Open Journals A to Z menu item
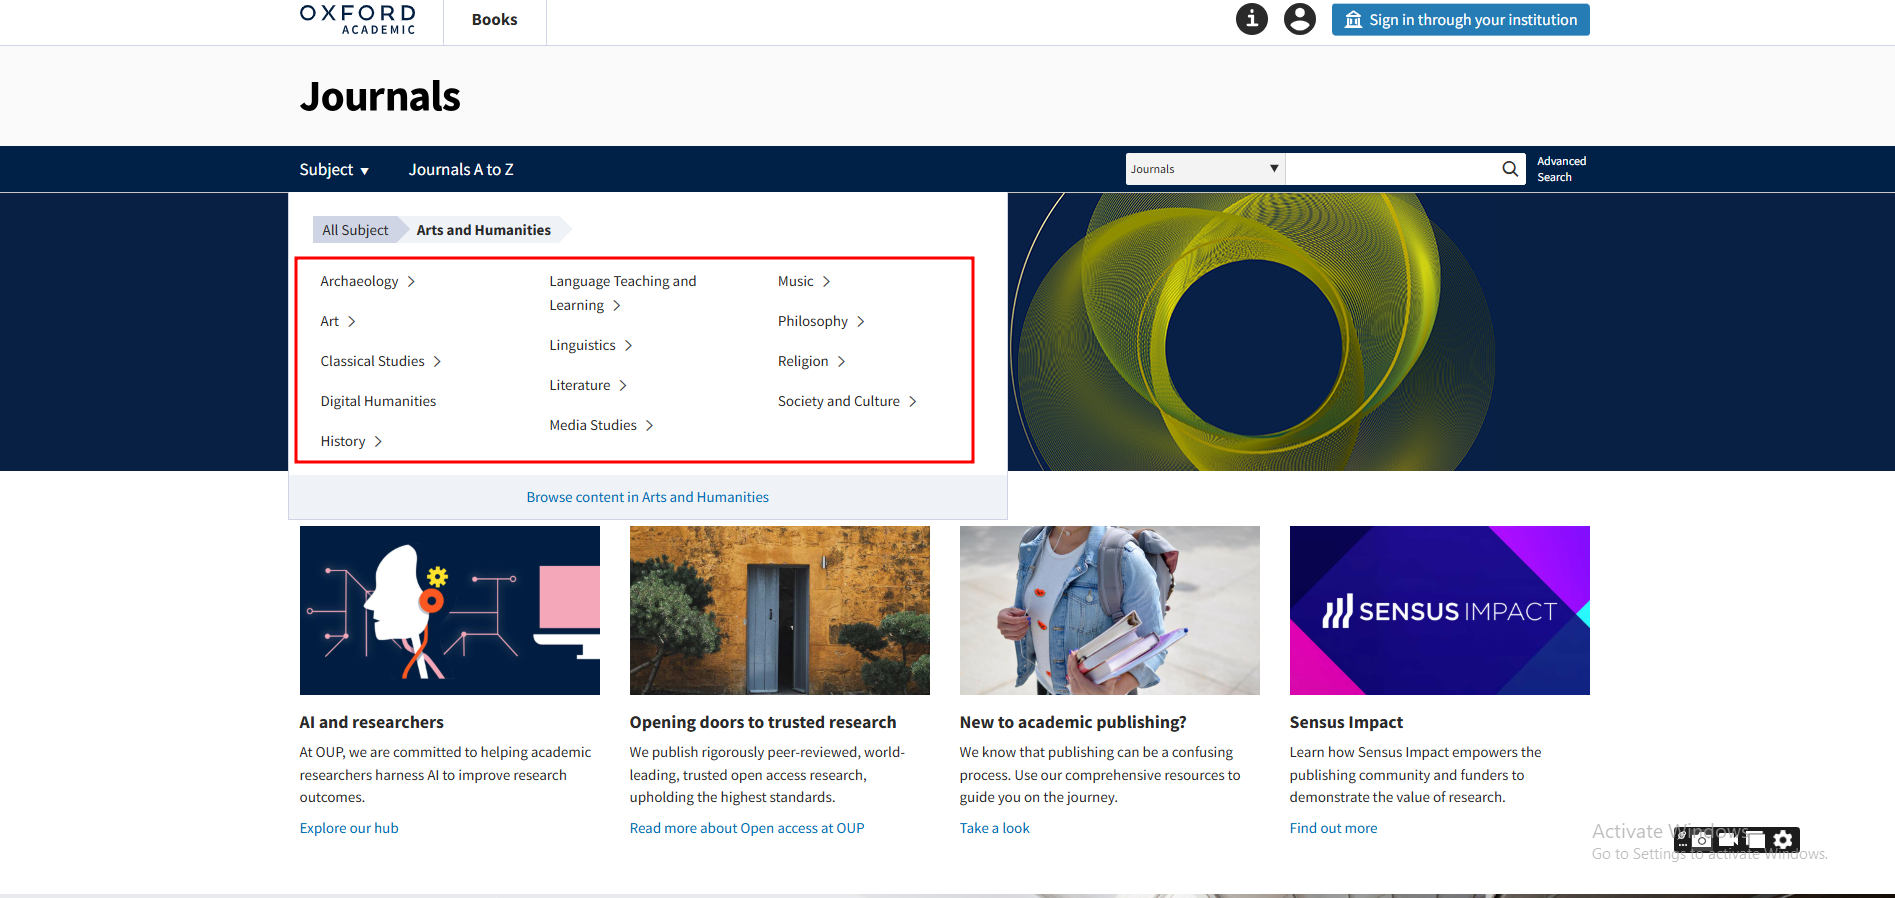Screen dimensions: 1895x898 pos(460,170)
